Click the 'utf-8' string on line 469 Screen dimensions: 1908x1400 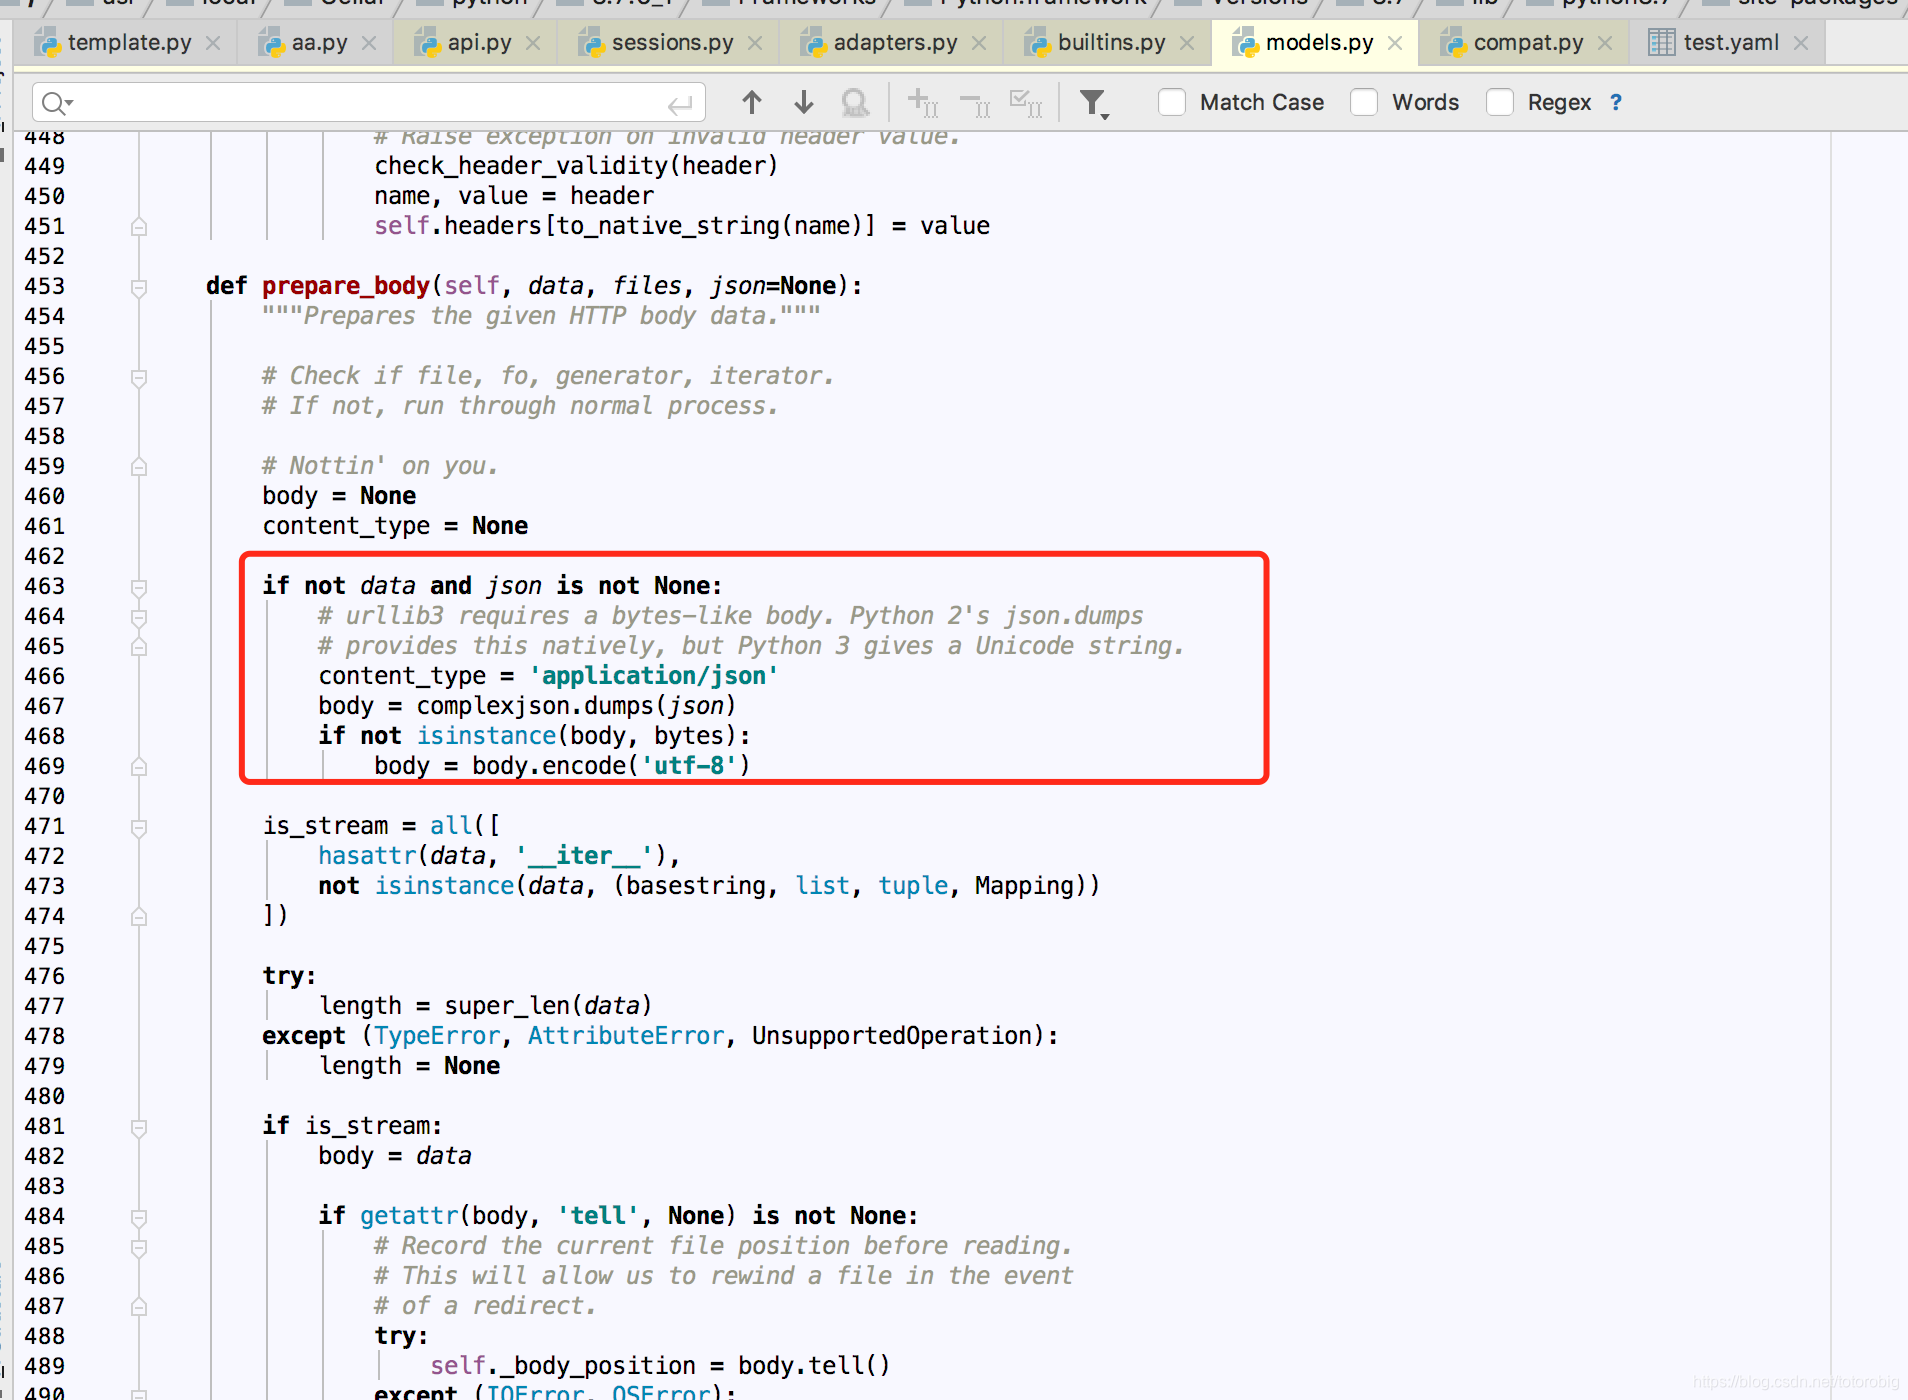point(689,766)
